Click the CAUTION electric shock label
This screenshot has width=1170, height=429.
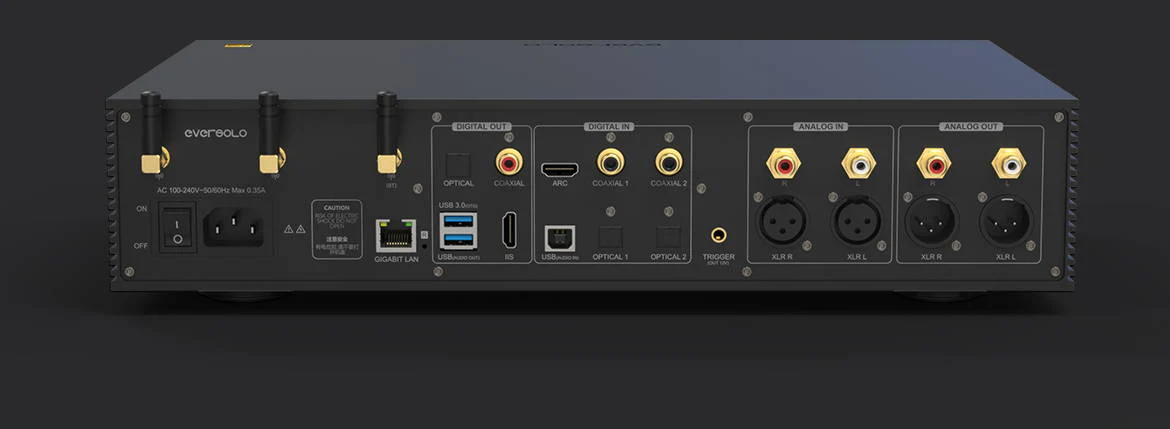pyautogui.click(x=337, y=229)
